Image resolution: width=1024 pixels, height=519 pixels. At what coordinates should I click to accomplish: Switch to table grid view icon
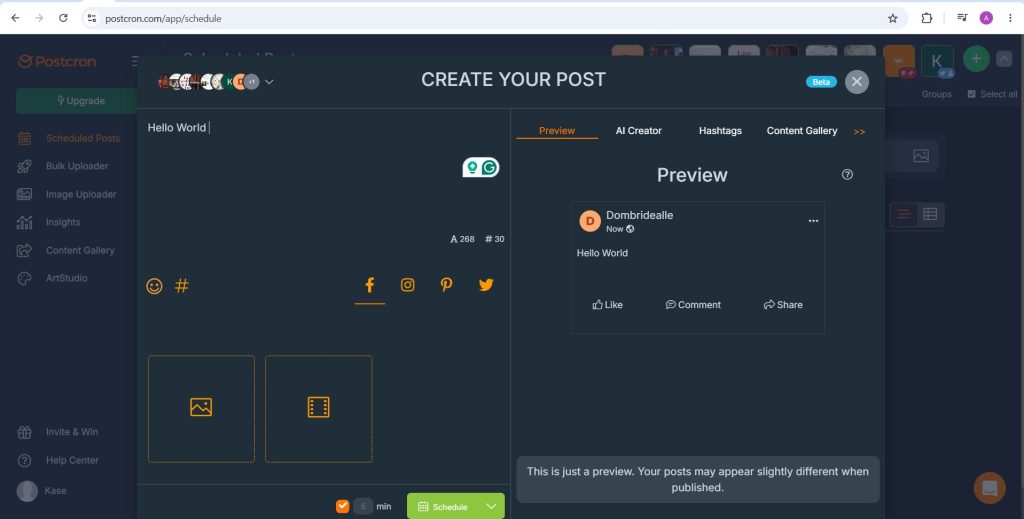click(x=930, y=214)
